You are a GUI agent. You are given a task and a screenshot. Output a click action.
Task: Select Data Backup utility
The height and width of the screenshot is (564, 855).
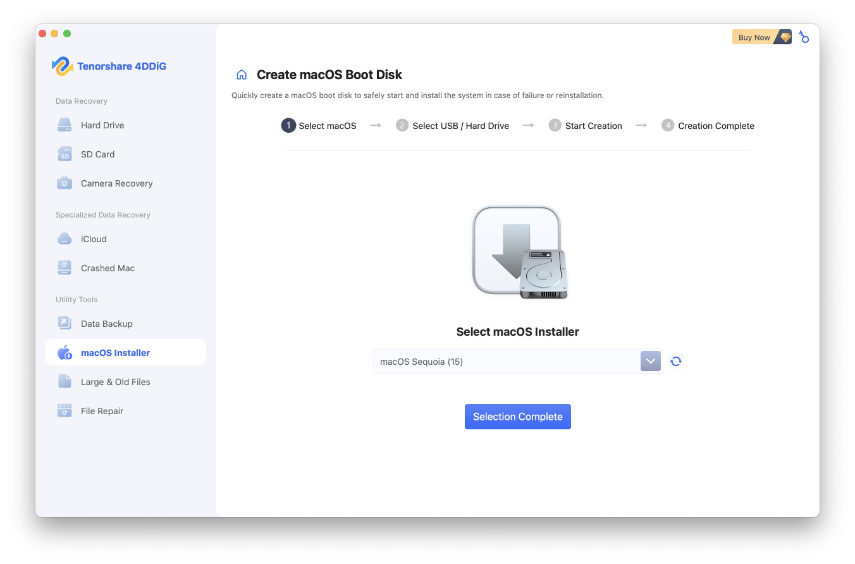(126, 323)
